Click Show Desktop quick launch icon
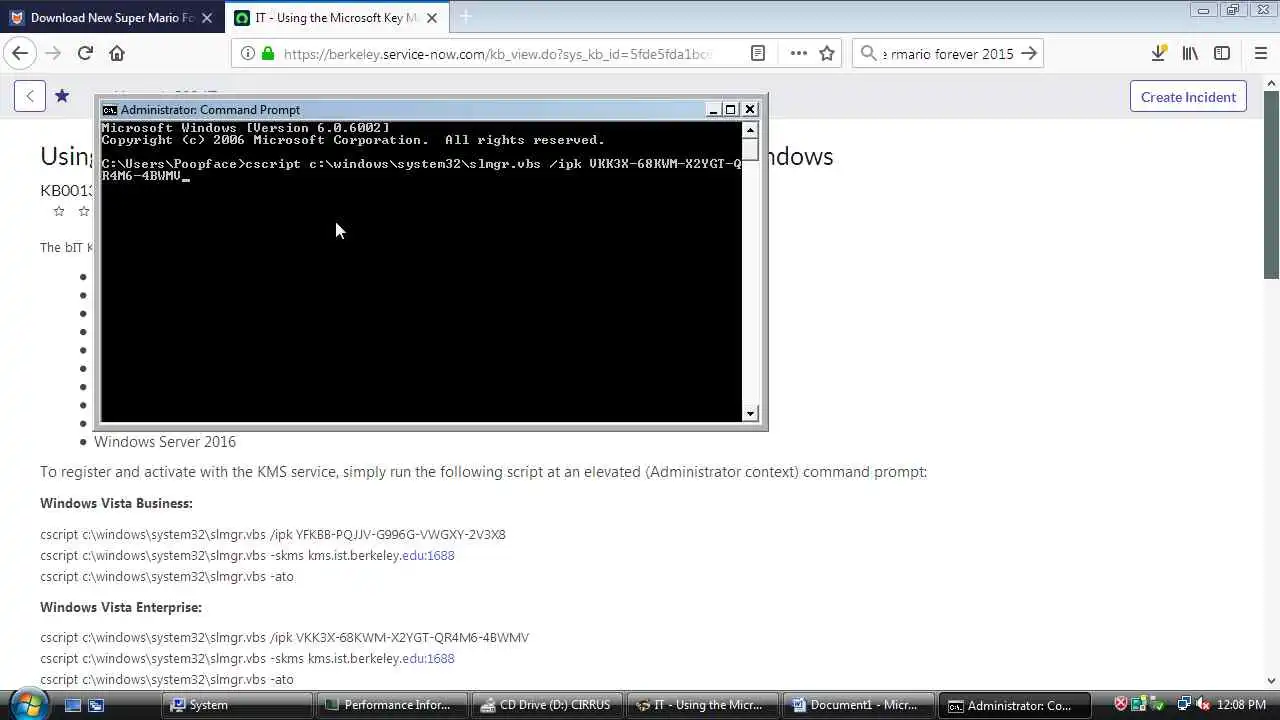The width and height of the screenshot is (1280, 720). (72, 705)
